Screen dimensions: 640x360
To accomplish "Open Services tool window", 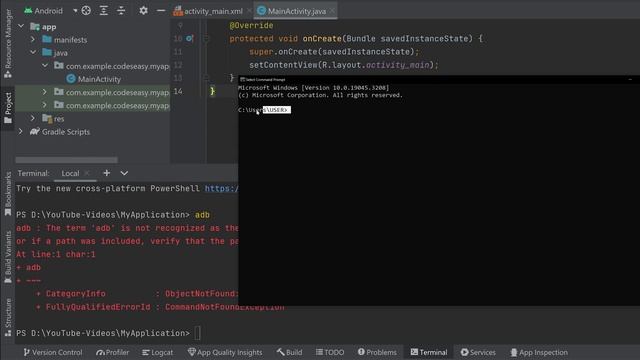I will click(x=478, y=352).
